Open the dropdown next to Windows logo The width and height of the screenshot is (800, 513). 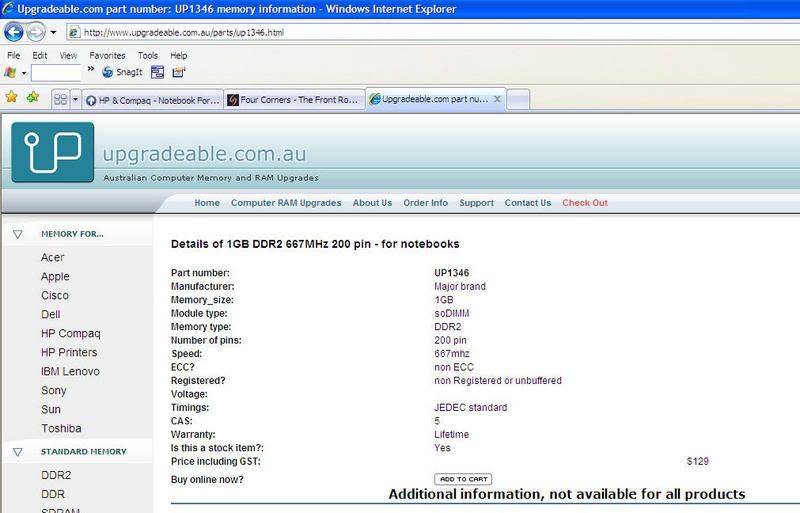(23, 73)
